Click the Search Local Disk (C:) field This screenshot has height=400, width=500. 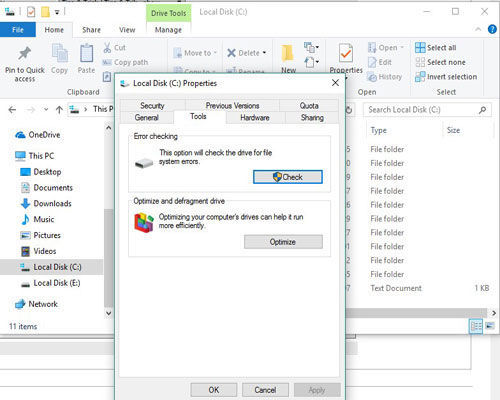(427, 110)
